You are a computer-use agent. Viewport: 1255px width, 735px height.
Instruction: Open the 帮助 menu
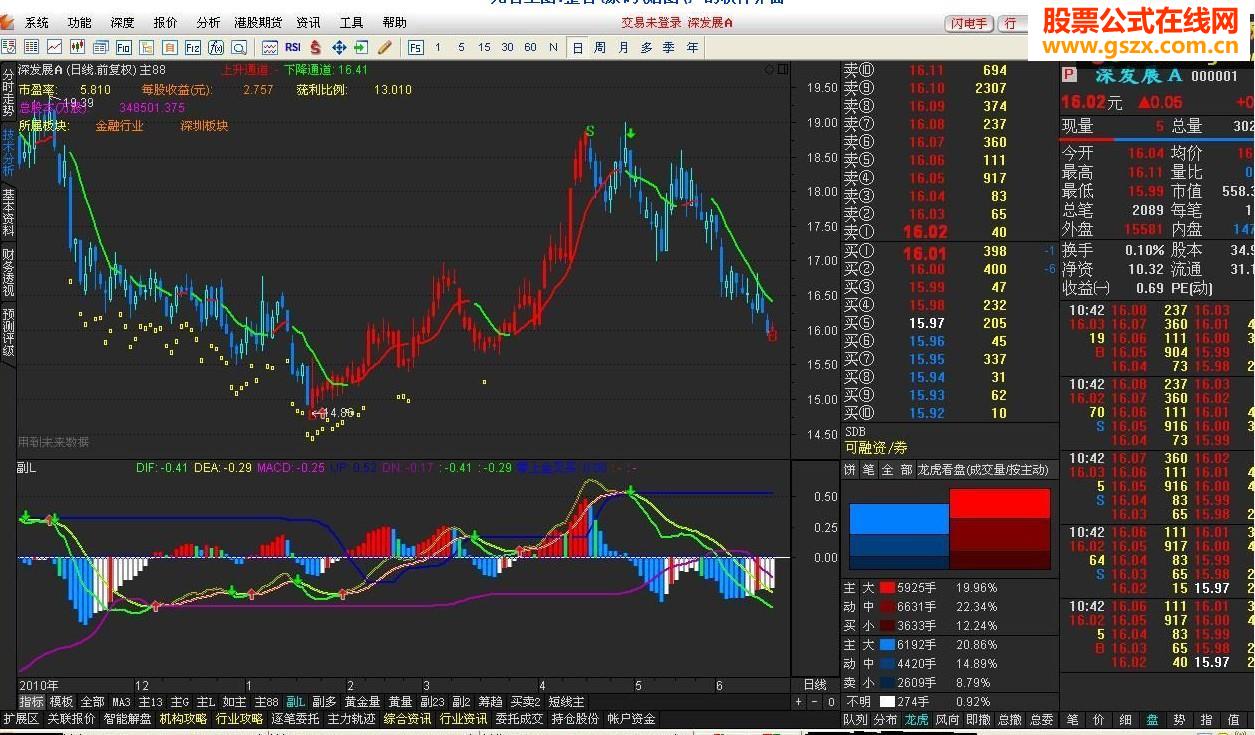point(394,22)
